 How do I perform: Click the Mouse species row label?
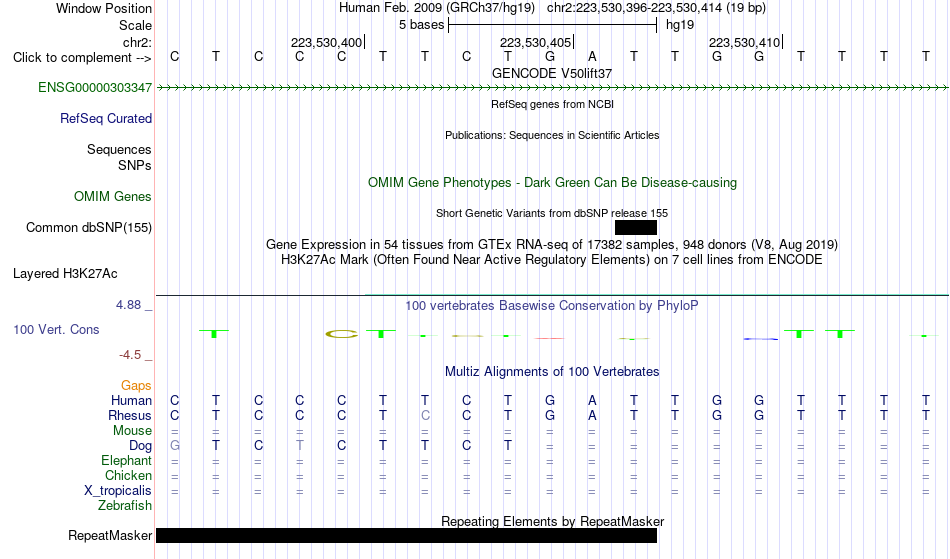click(132, 431)
